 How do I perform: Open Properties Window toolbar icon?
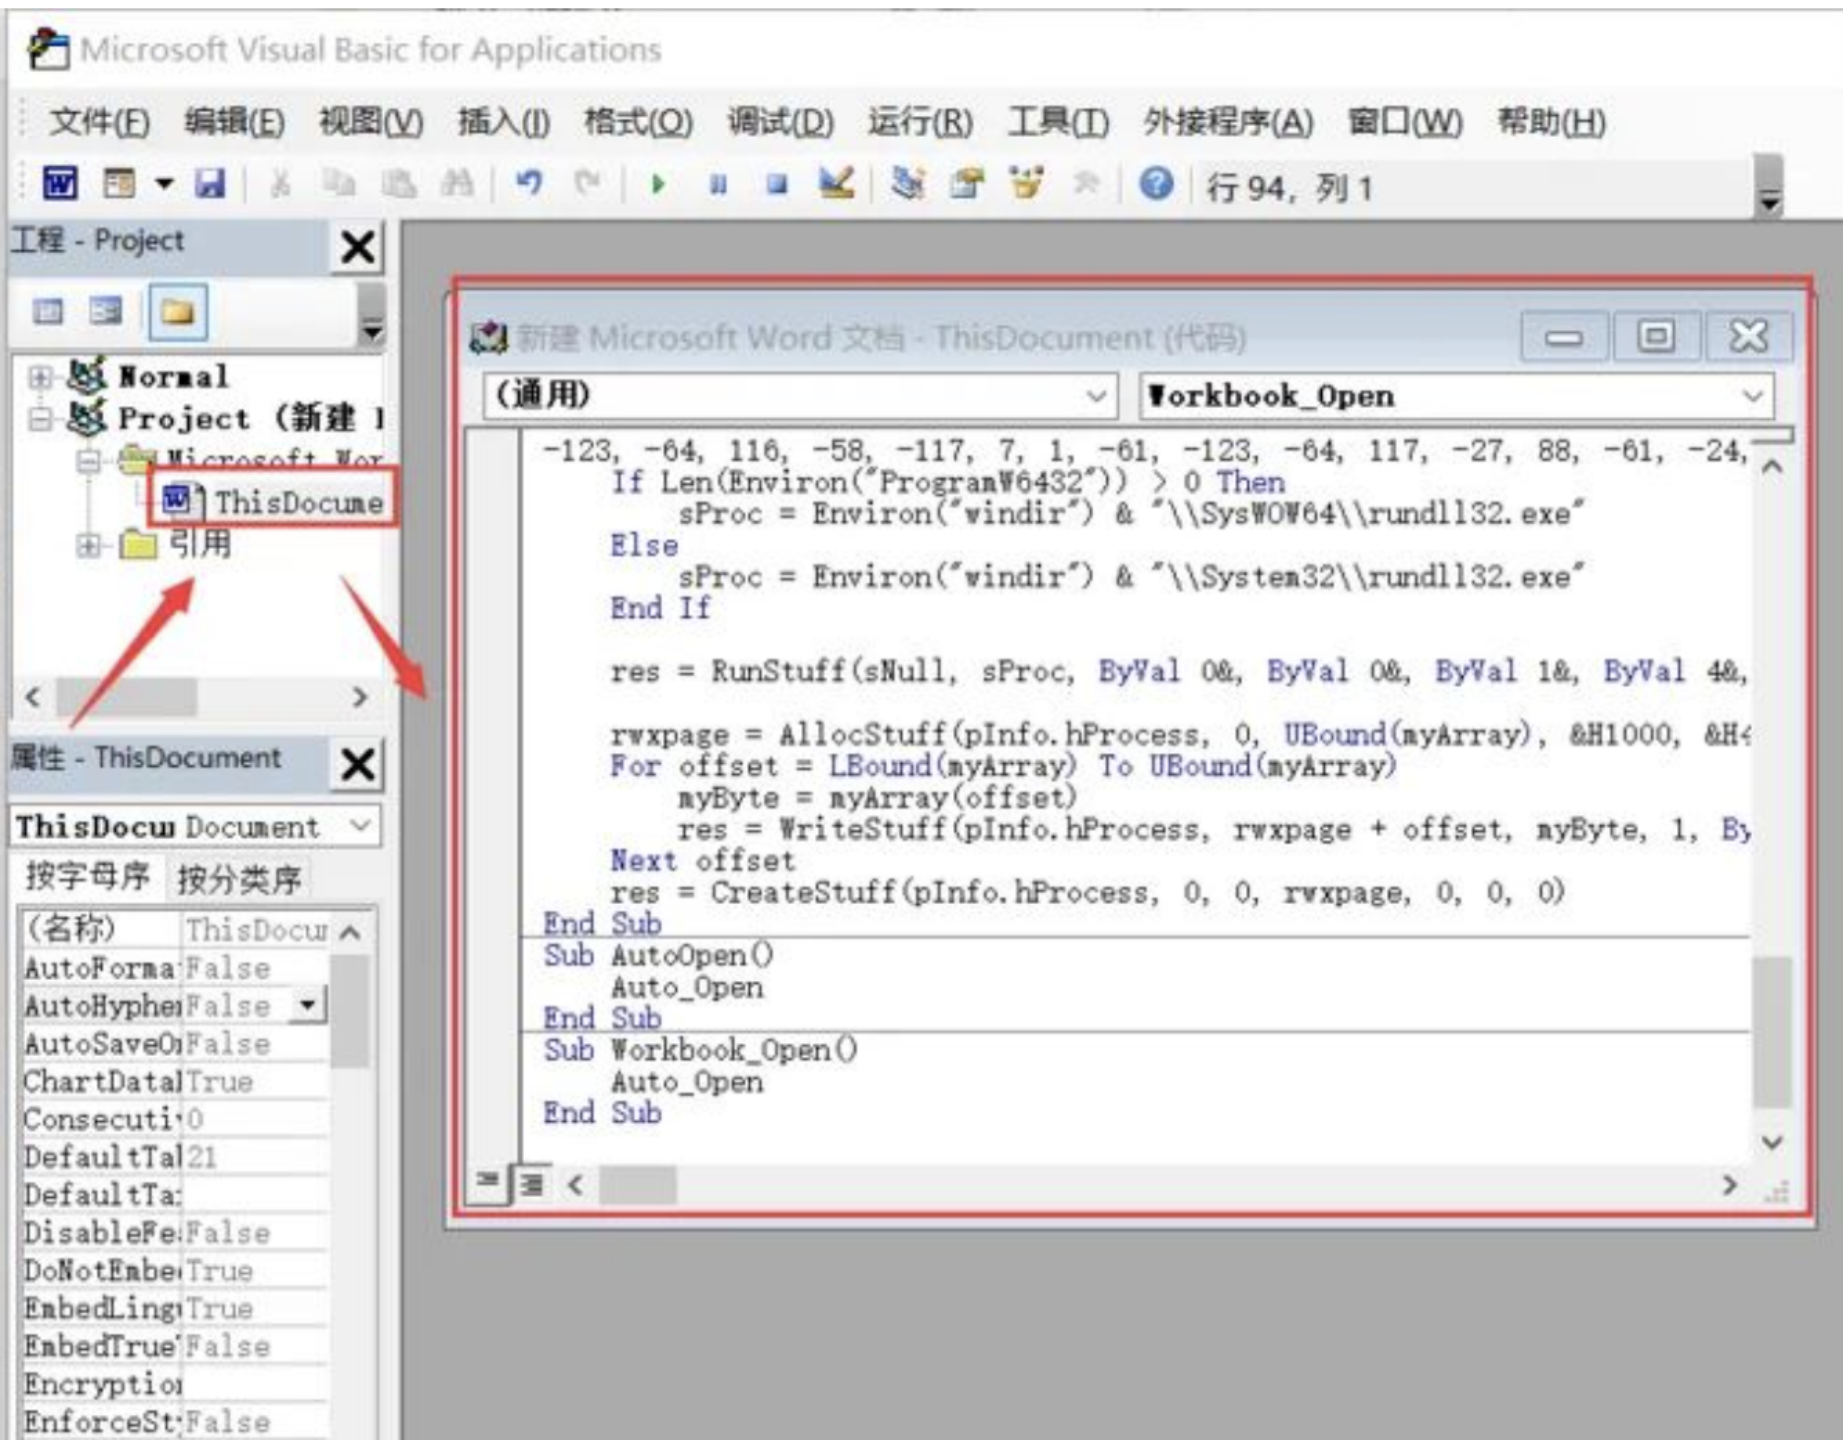click(967, 184)
